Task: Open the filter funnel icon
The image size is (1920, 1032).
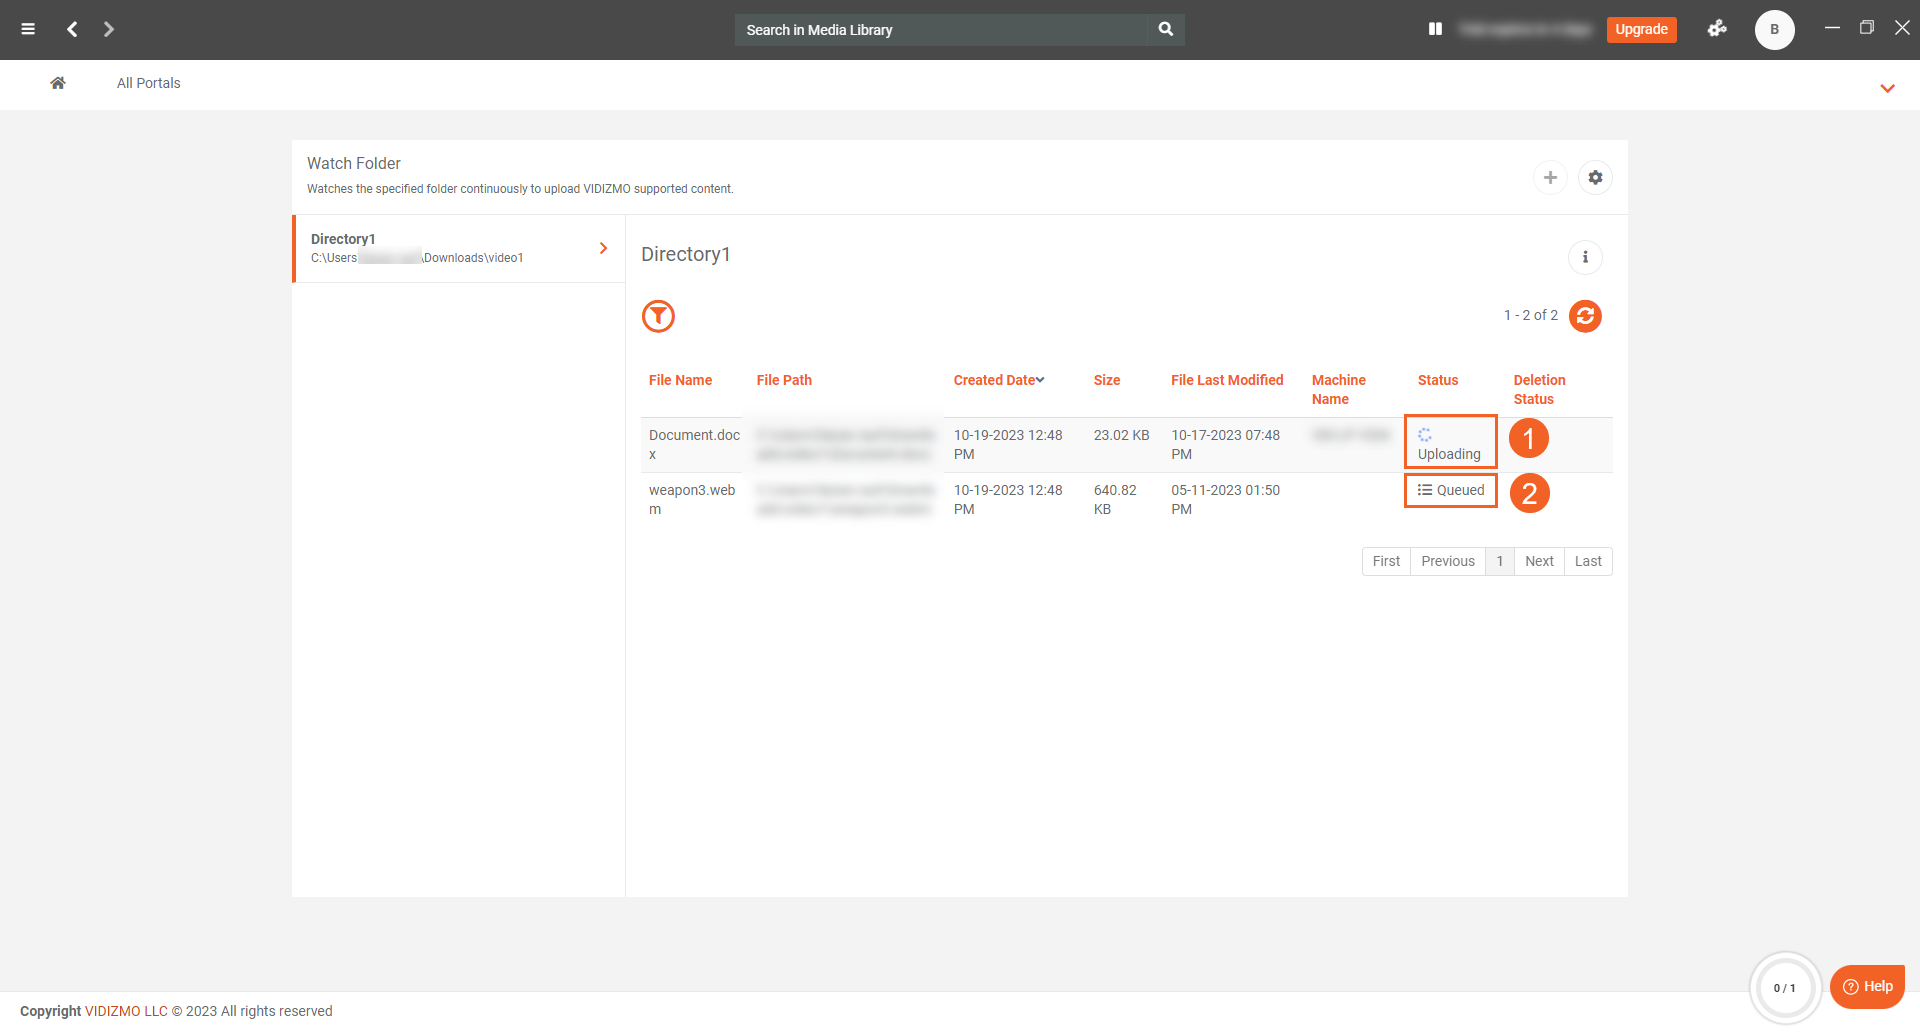Action: [658, 316]
